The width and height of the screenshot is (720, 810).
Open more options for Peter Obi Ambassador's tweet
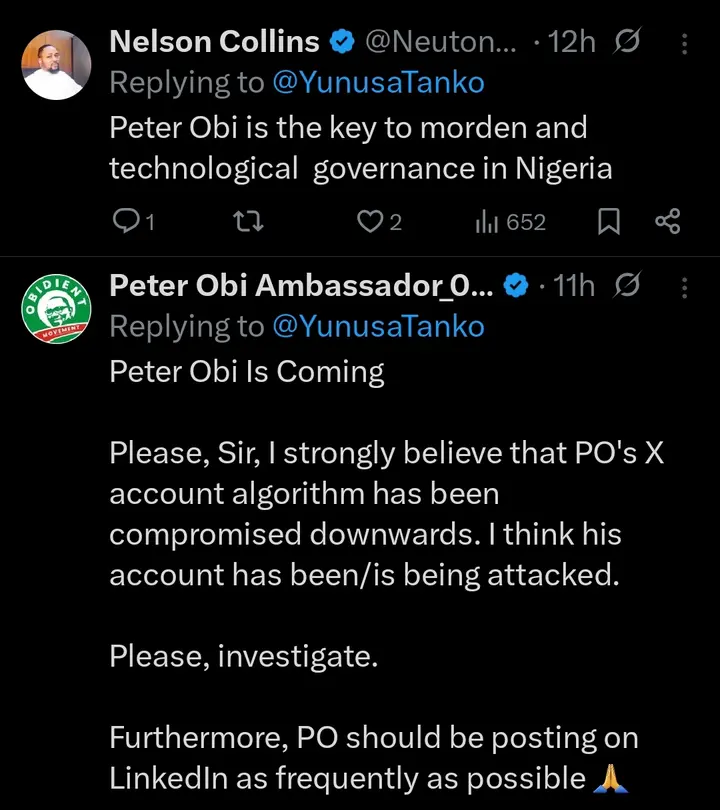pyautogui.click(x=684, y=288)
